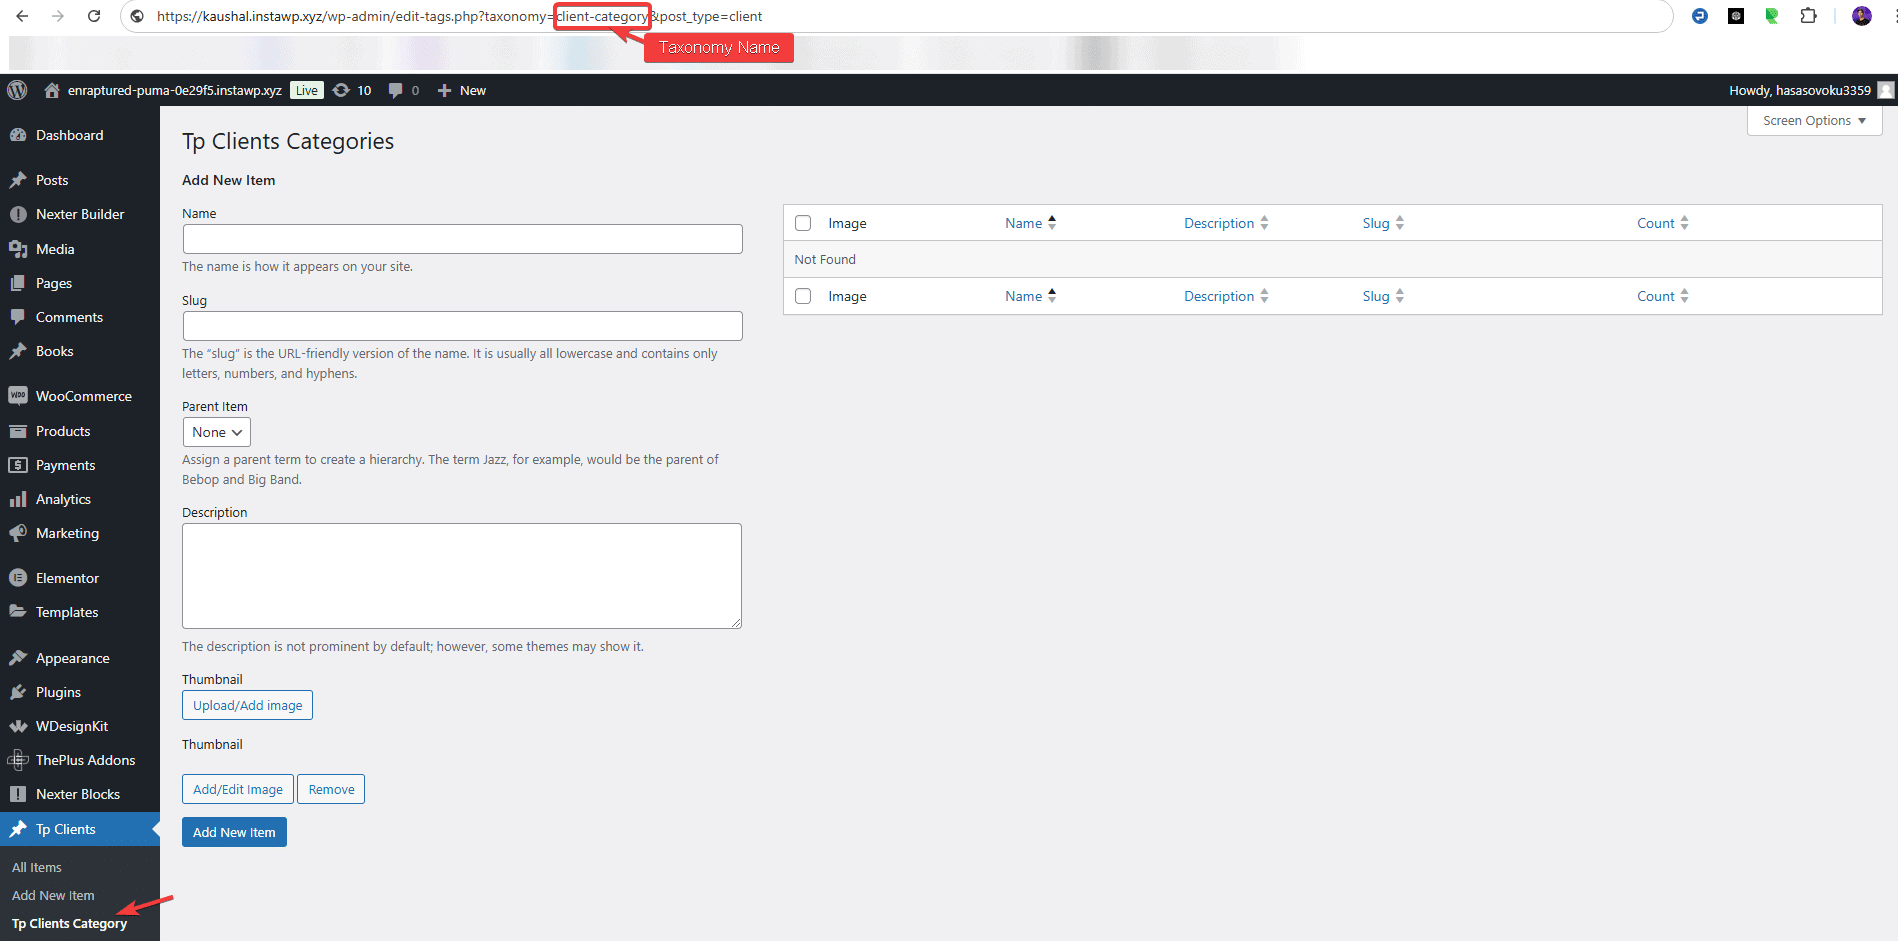The image size is (1898, 941).
Task: Click the browser extensions puzzle icon
Action: point(1809,16)
